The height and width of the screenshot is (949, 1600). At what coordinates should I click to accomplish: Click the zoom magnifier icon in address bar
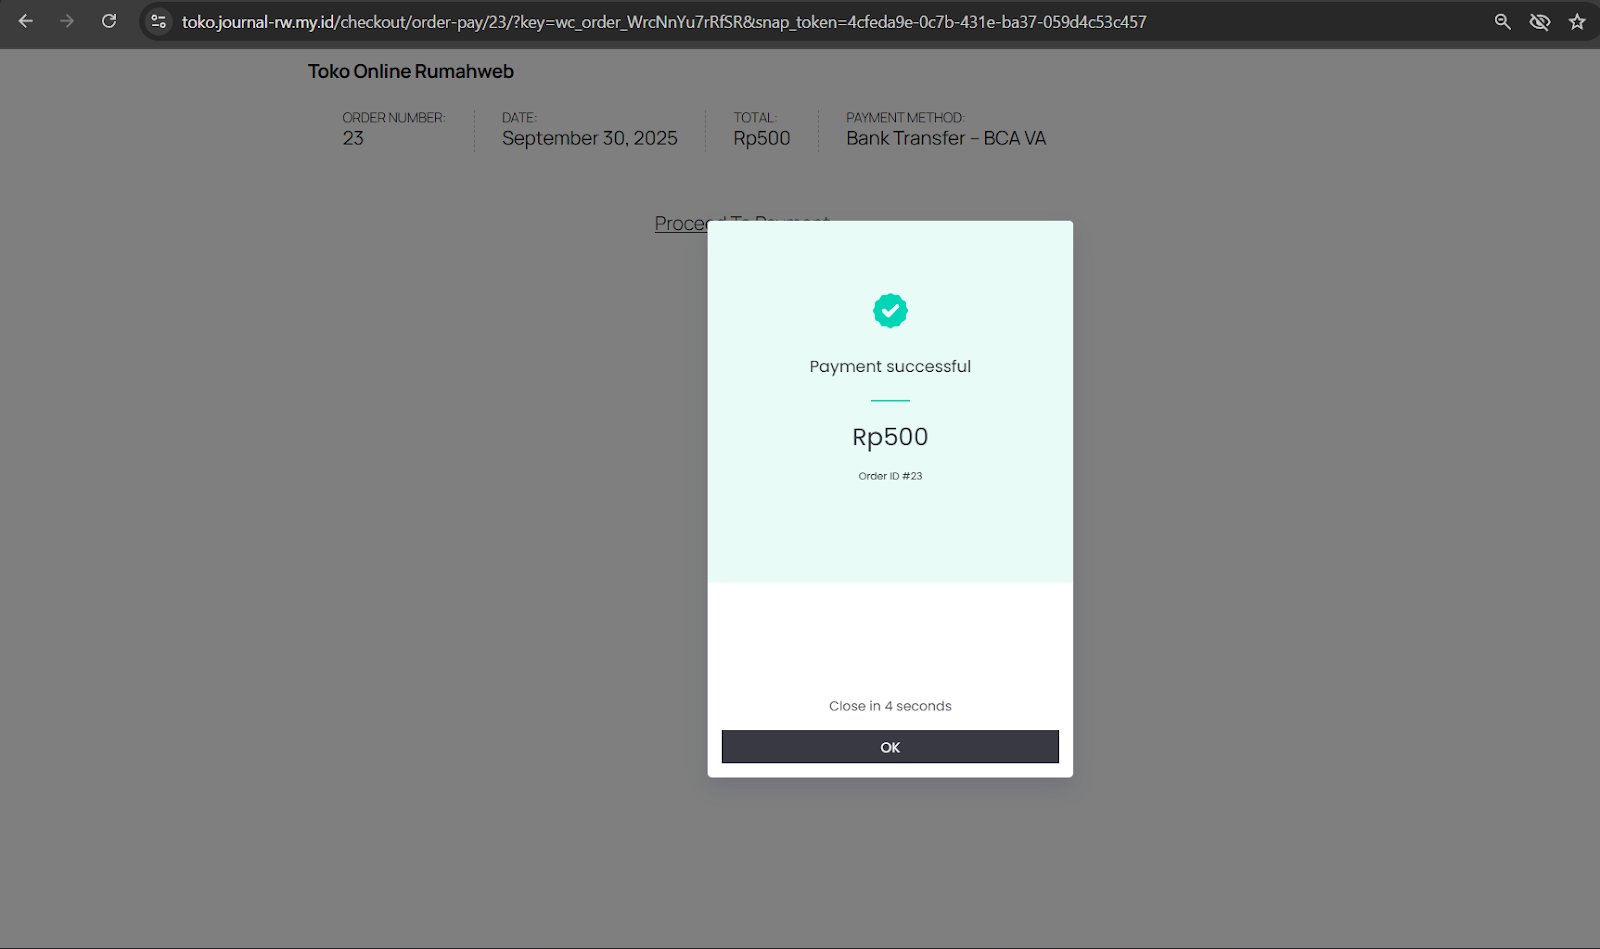(x=1502, y=21)
